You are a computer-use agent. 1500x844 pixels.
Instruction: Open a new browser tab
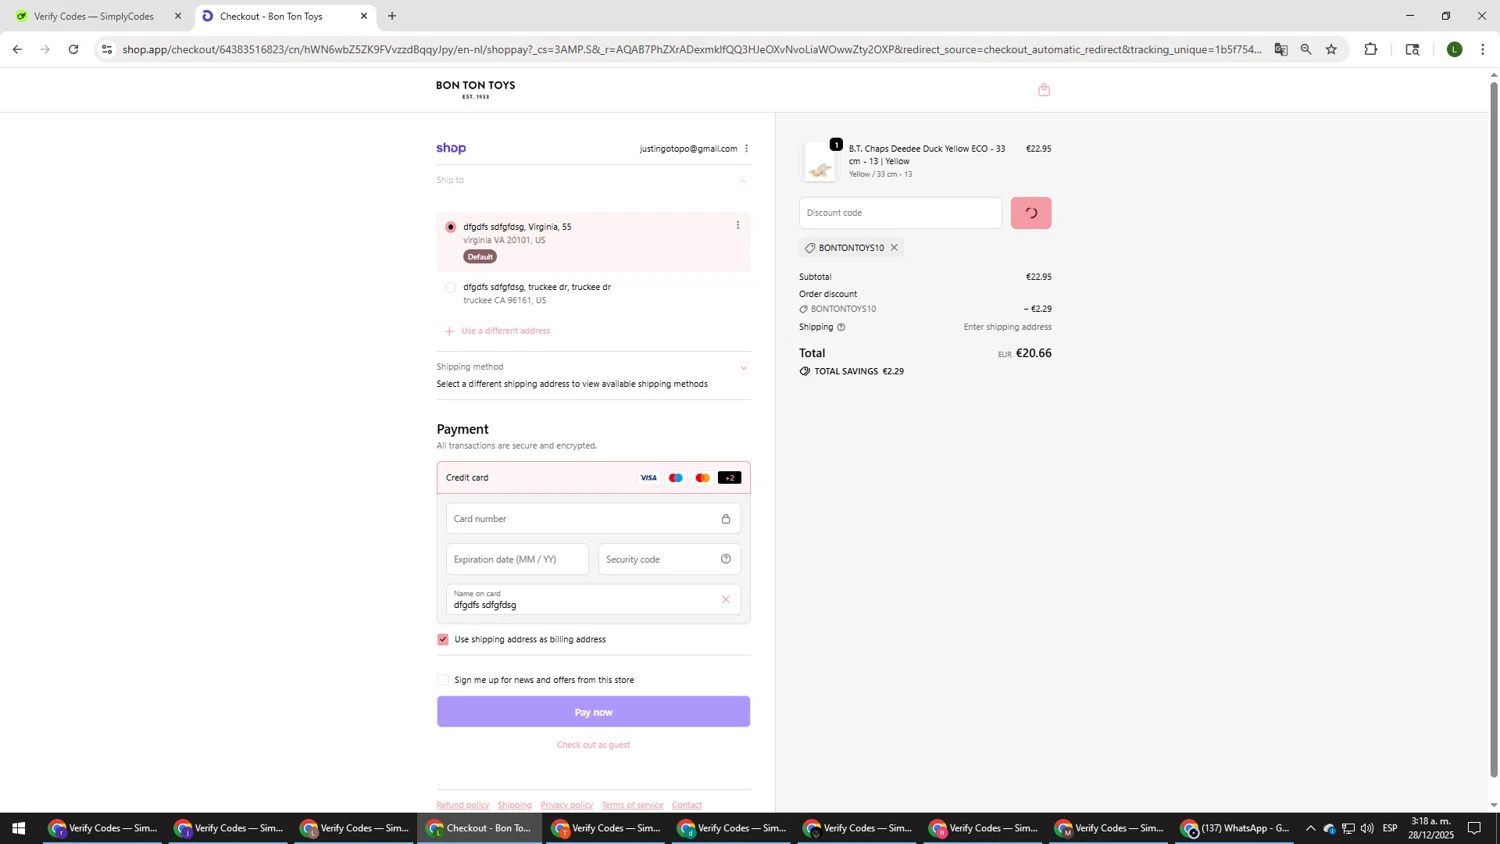(x=392, y=16)
